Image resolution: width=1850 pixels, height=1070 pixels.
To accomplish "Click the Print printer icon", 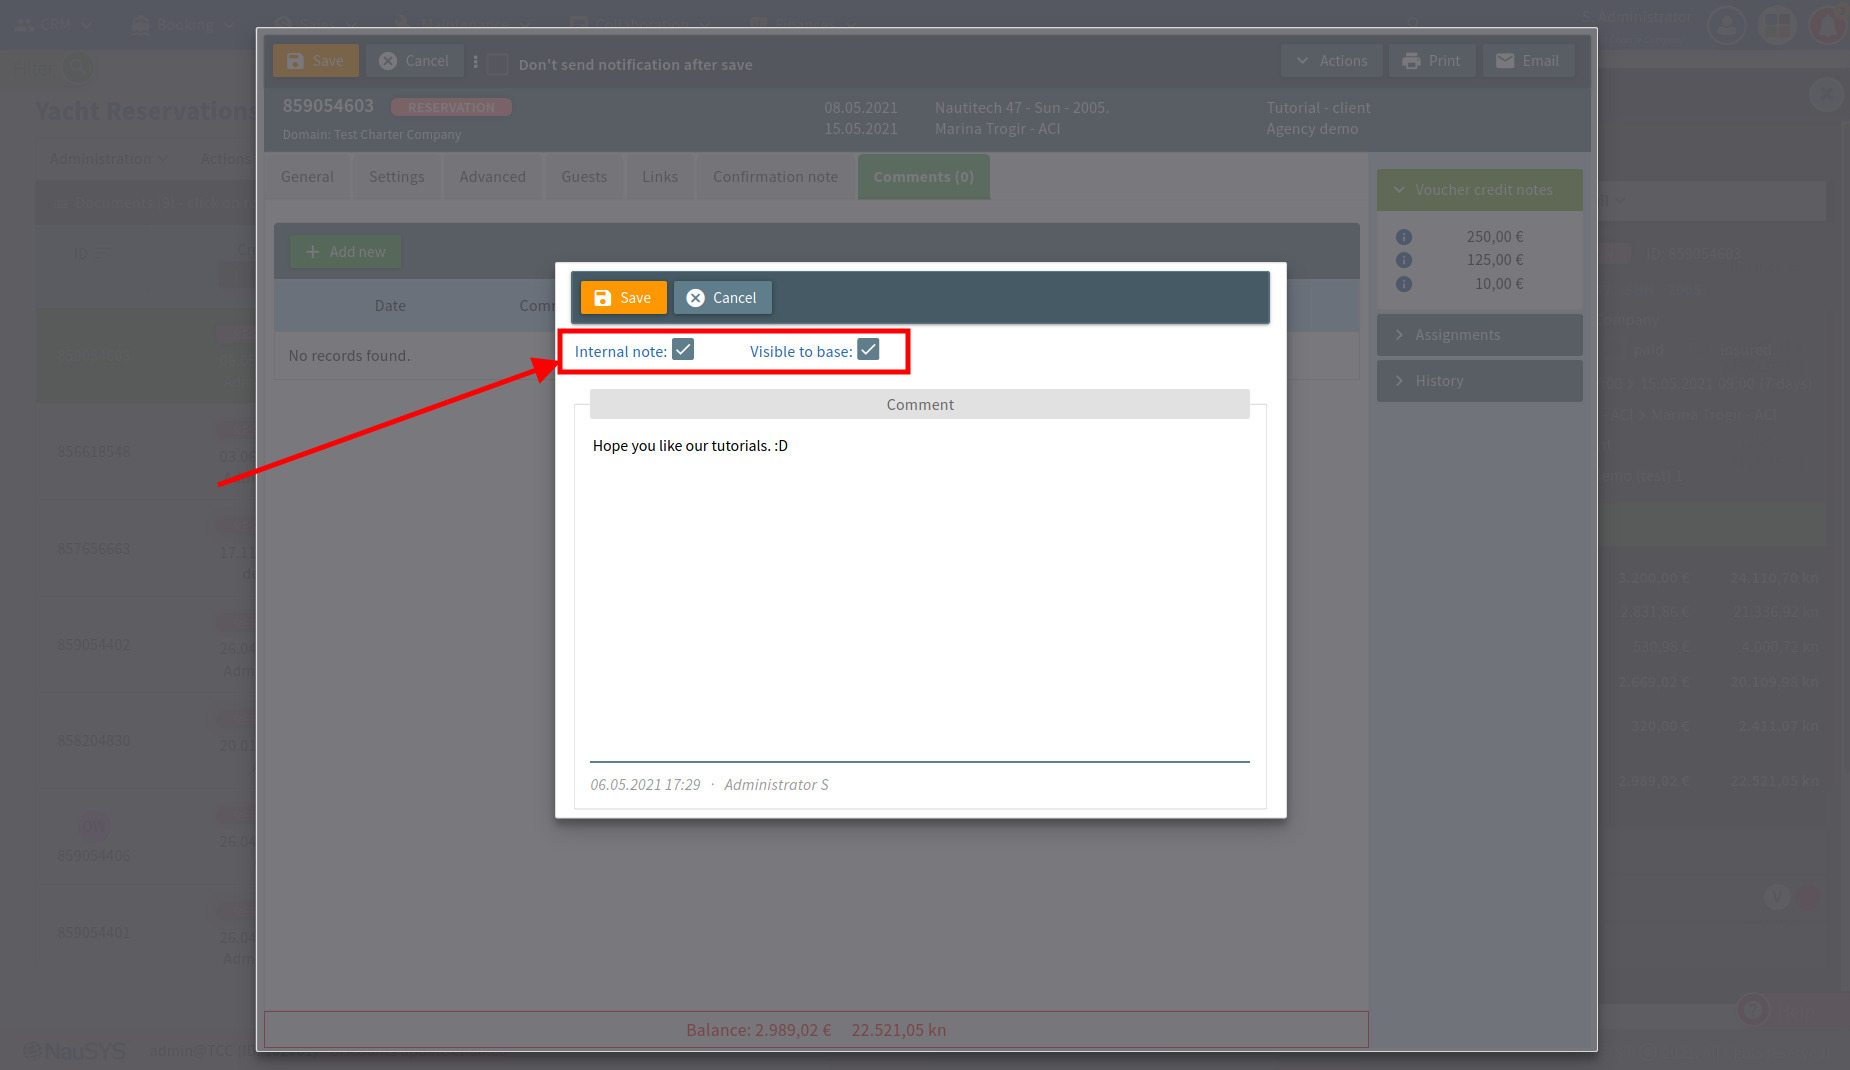I will [x=1411, y=61].
